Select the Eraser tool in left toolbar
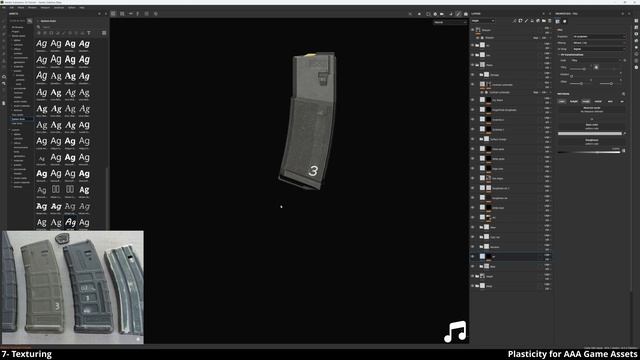The width and height of the screenshot is (640, 360). coord(4,28)
